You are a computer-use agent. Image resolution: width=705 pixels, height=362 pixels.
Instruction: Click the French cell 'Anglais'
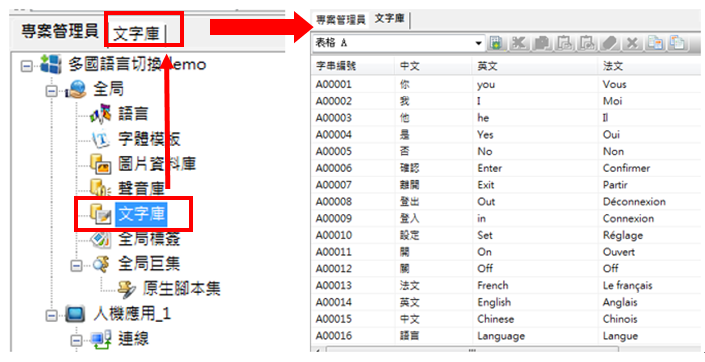(x=620, y=303)
